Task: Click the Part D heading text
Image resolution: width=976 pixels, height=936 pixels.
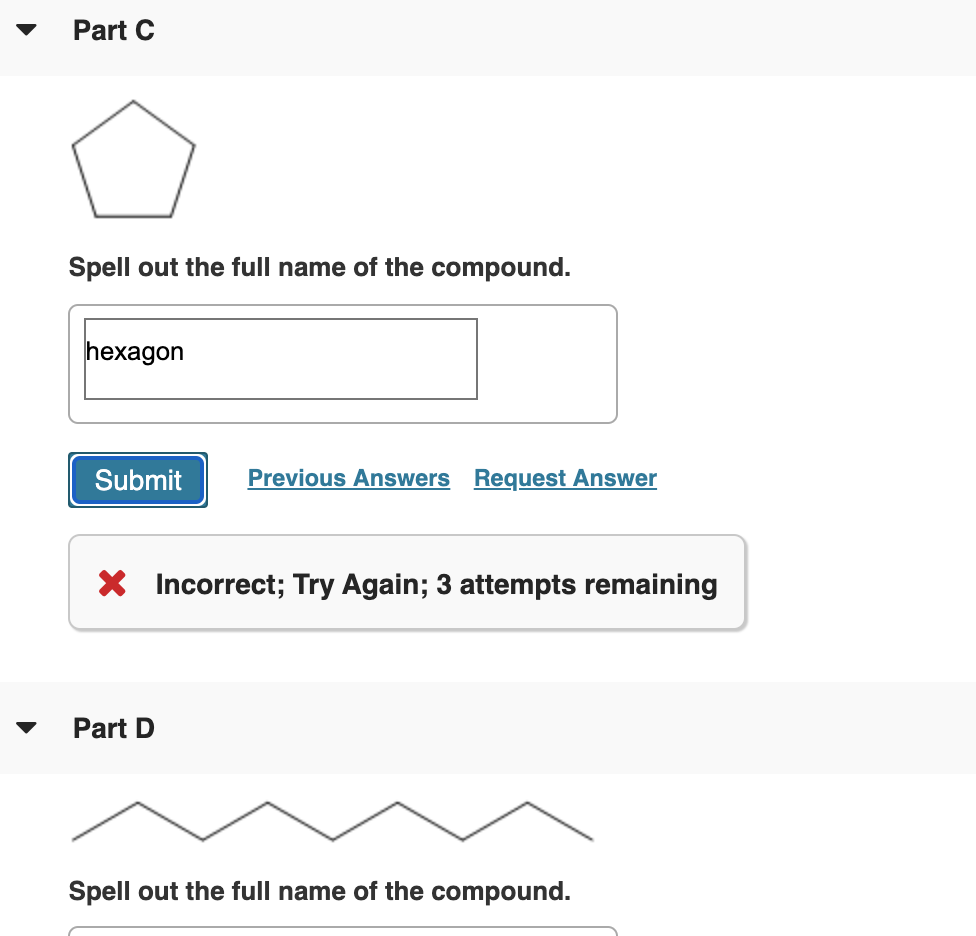Action: pyautogui.click(x=114, y=728)
